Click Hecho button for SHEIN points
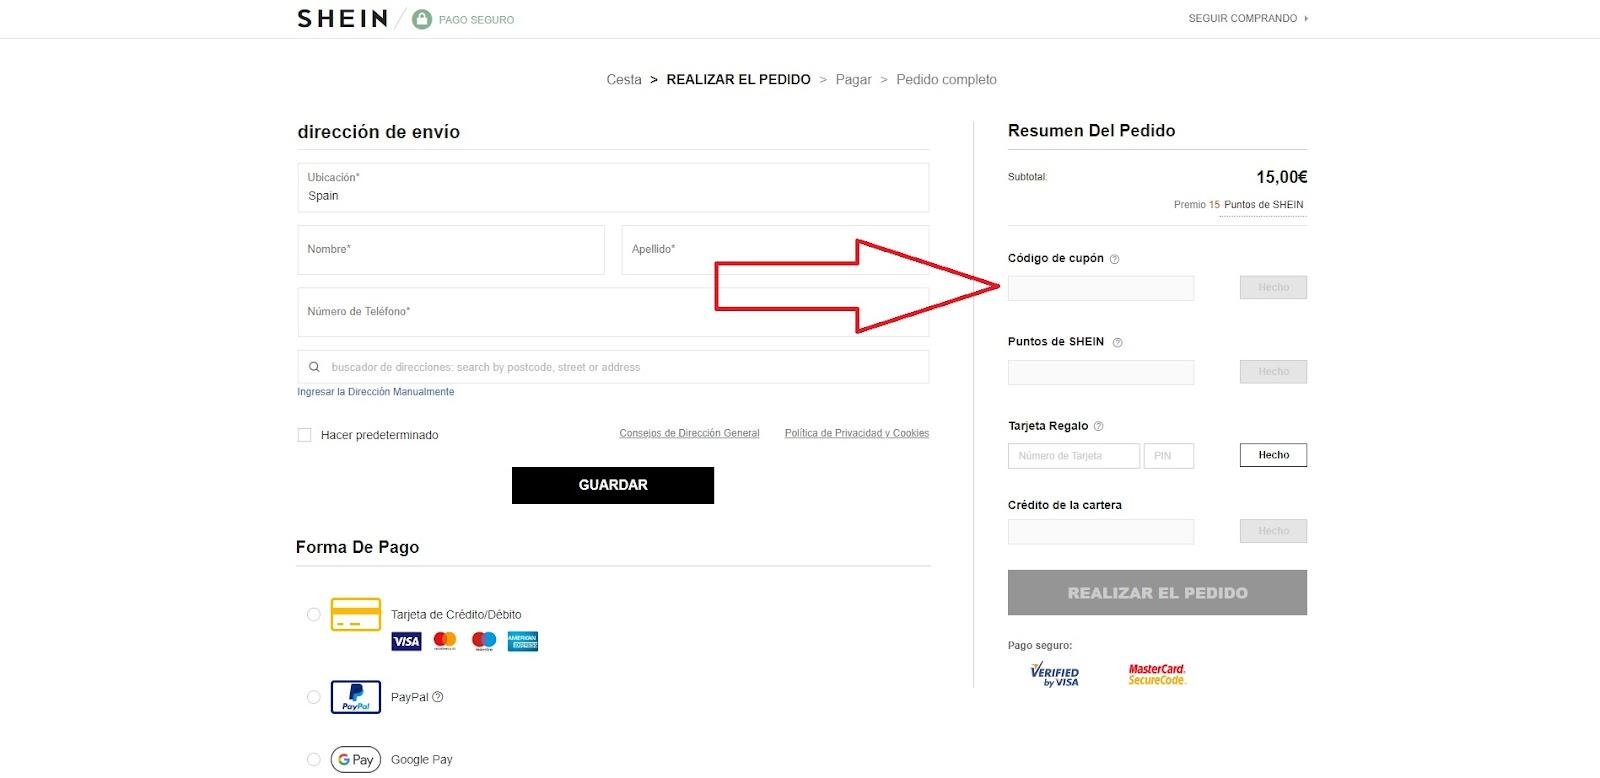 pos(1273,372)
